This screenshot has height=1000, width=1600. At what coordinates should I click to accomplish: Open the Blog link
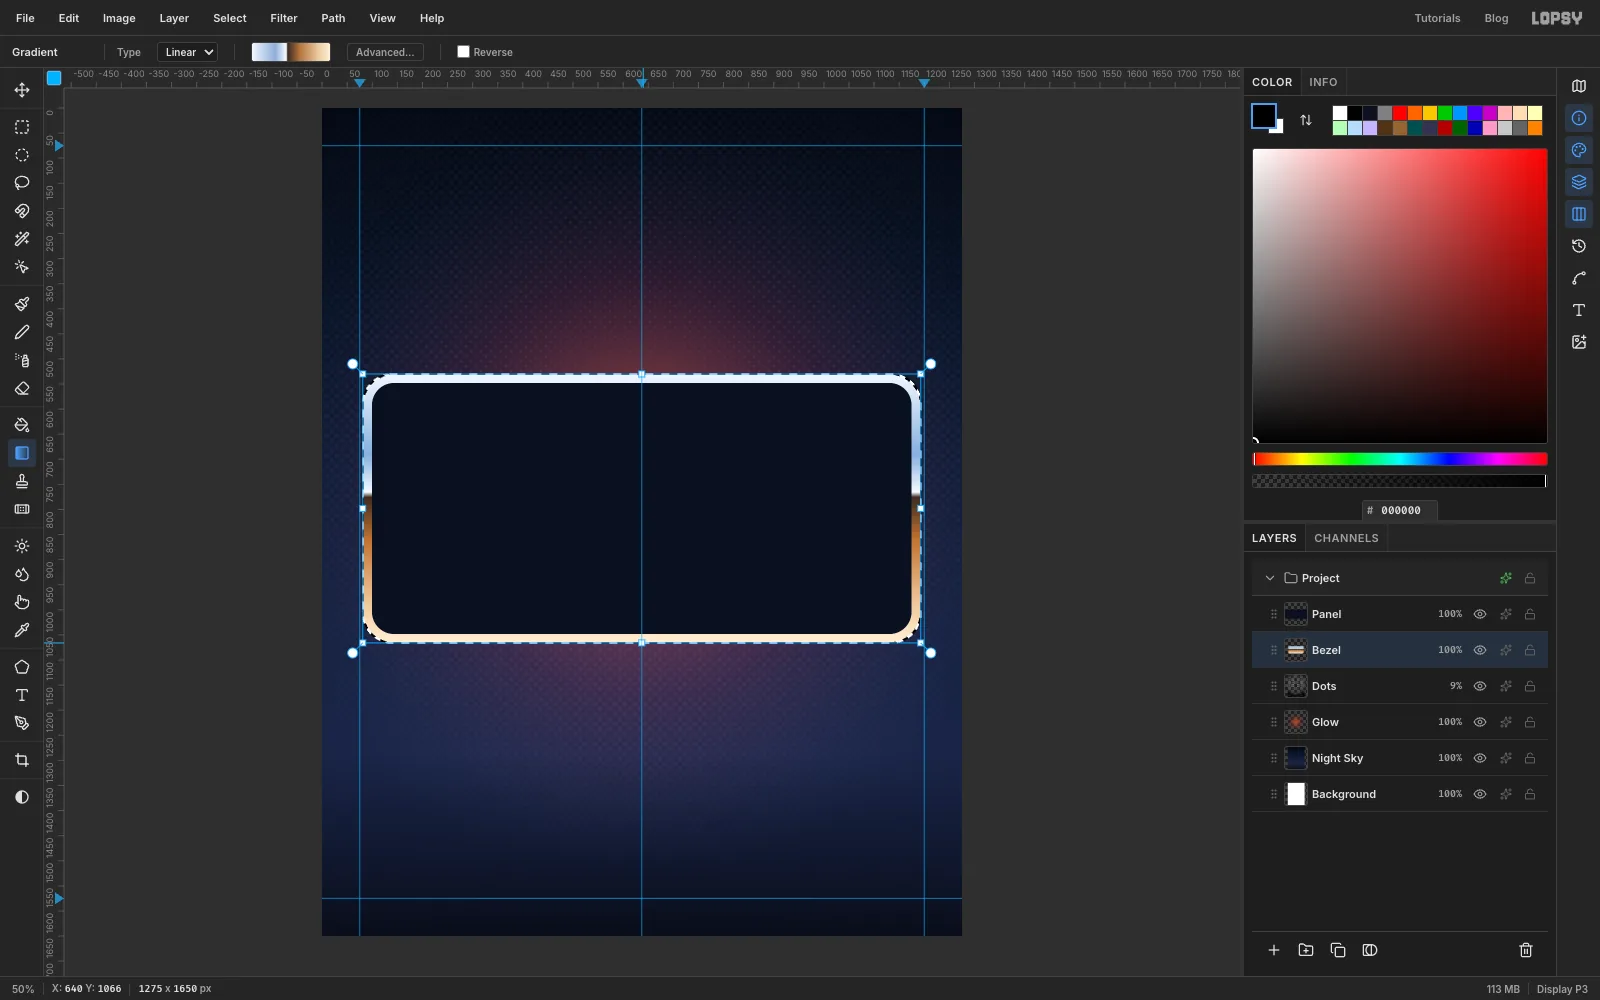[1496, 18]
